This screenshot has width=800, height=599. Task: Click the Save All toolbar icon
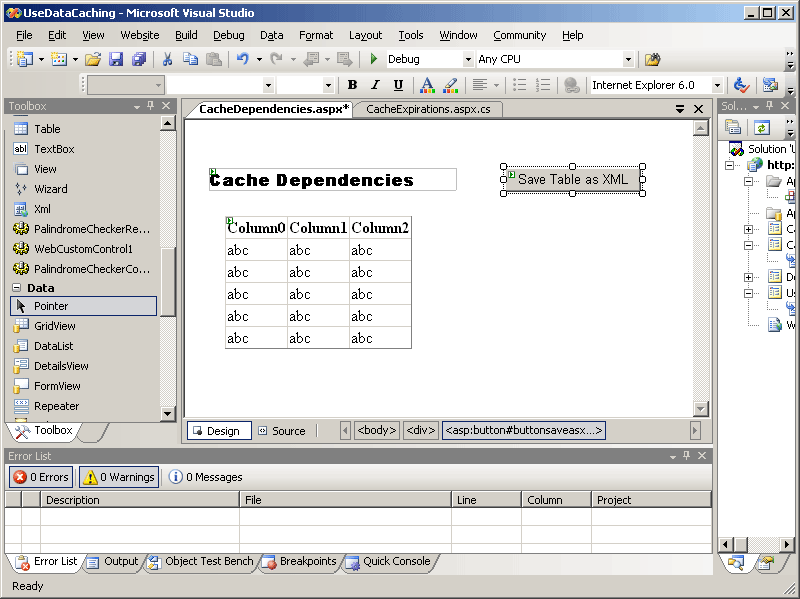[139, 60]
